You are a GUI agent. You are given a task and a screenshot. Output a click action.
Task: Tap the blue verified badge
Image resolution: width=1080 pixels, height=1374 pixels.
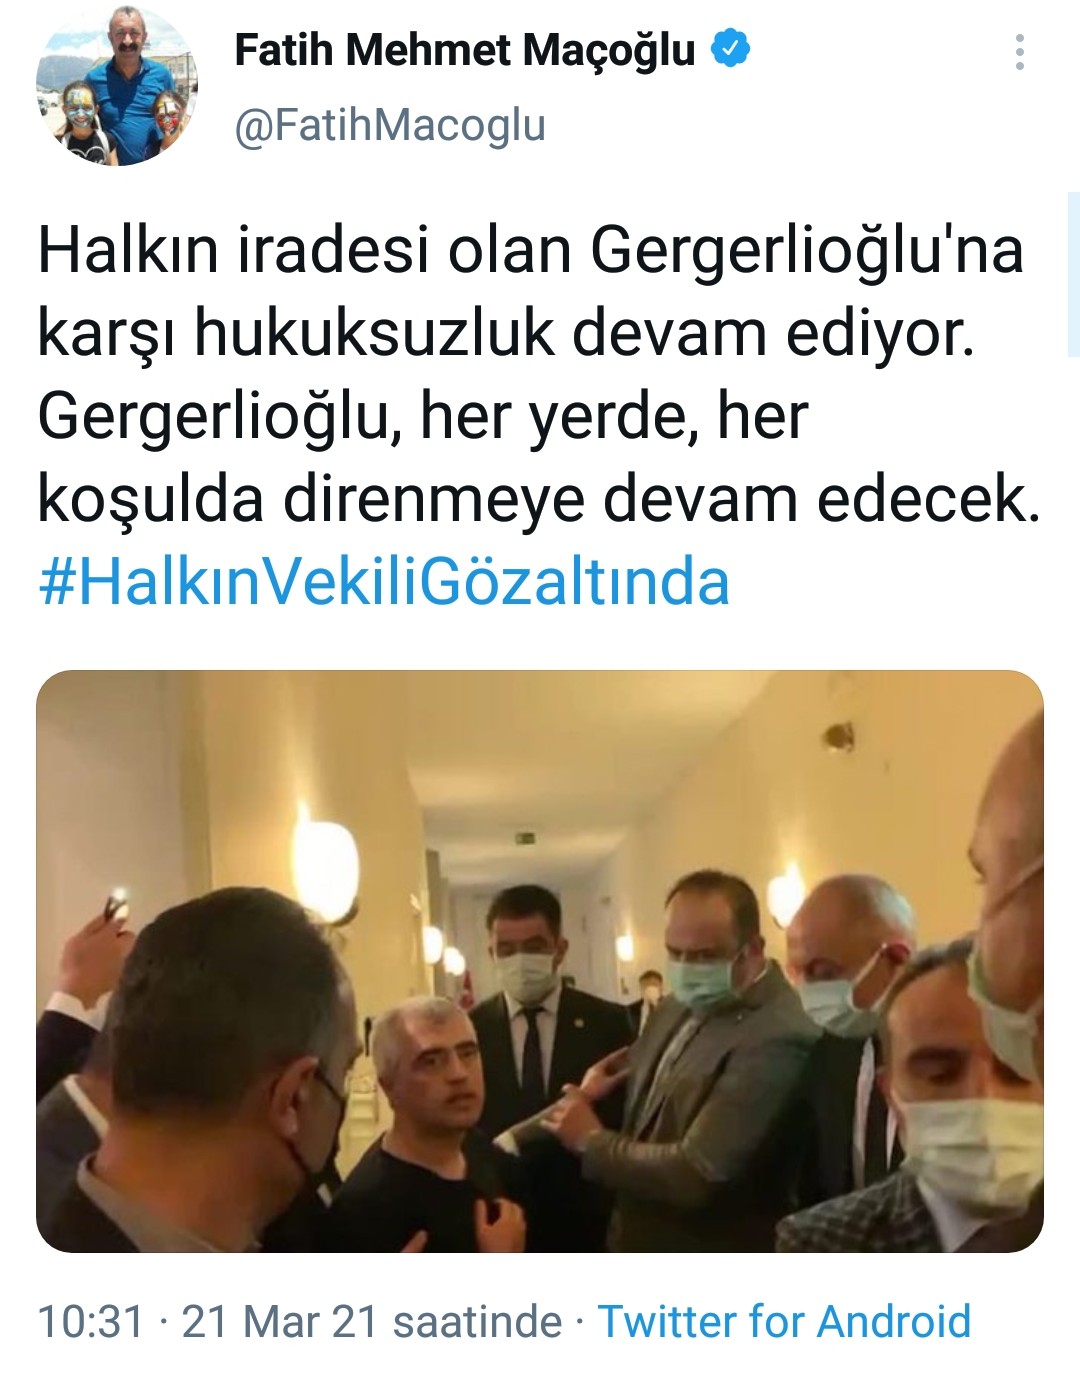pyautogui.click(x=730, y=49)
